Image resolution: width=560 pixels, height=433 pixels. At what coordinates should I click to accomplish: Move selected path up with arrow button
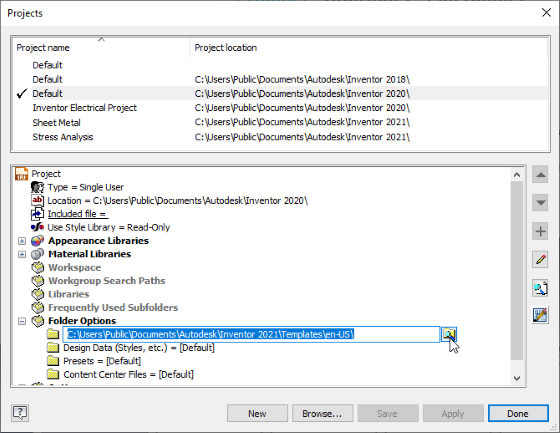point(540,175)
